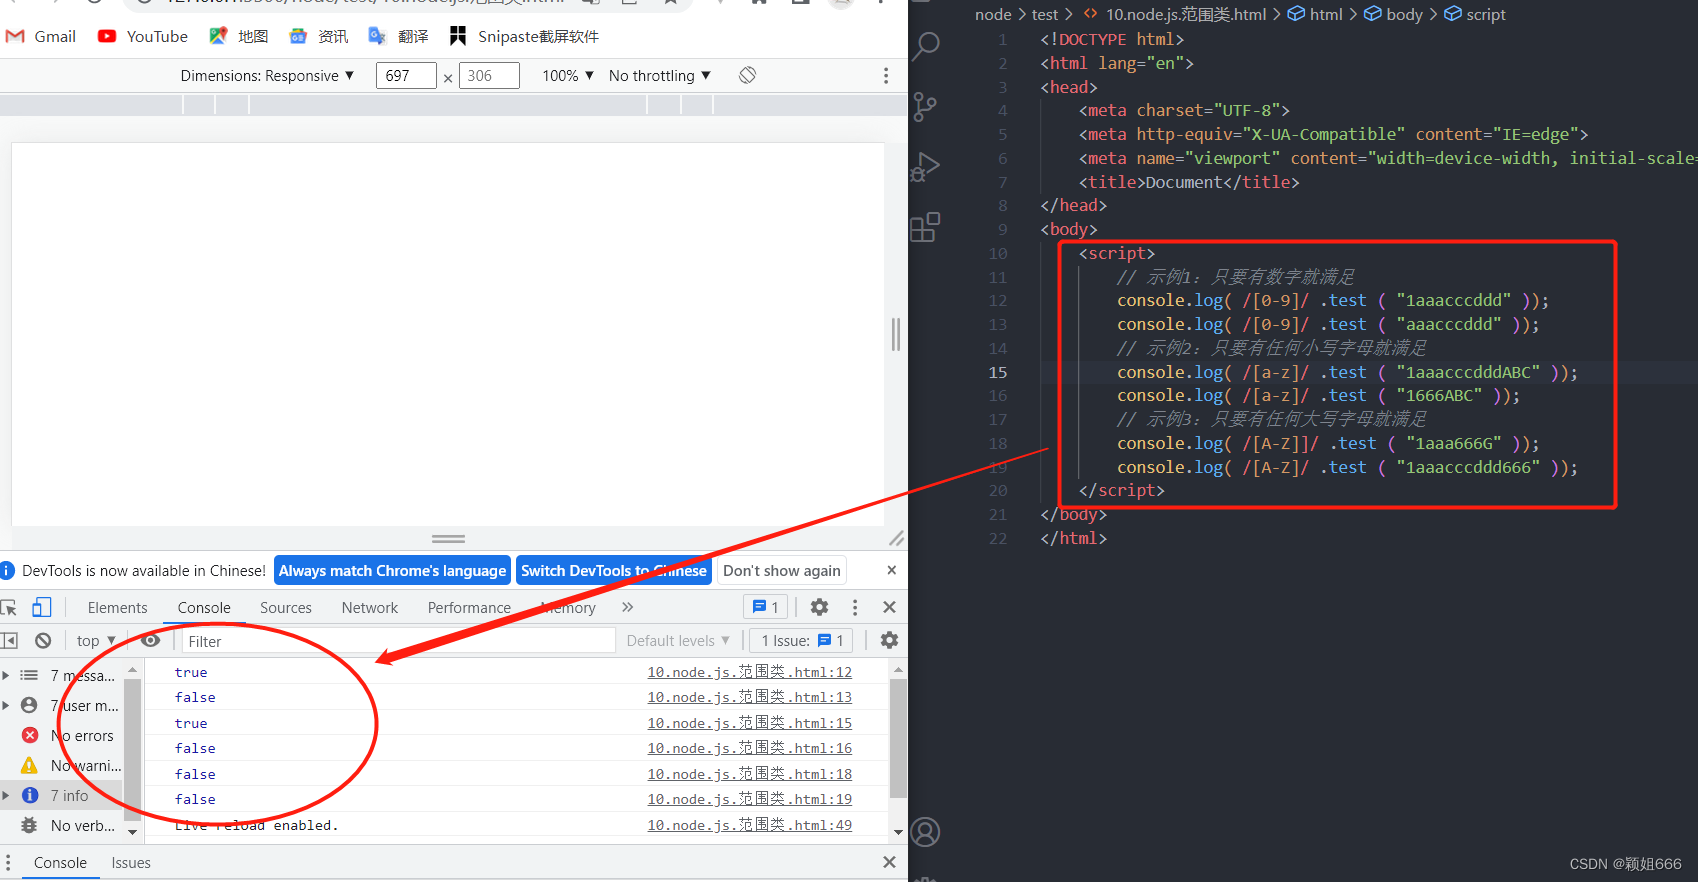Viewport: 1698px width, 882px height.
Task: Open source link html:49
Action: pos(750,824)
